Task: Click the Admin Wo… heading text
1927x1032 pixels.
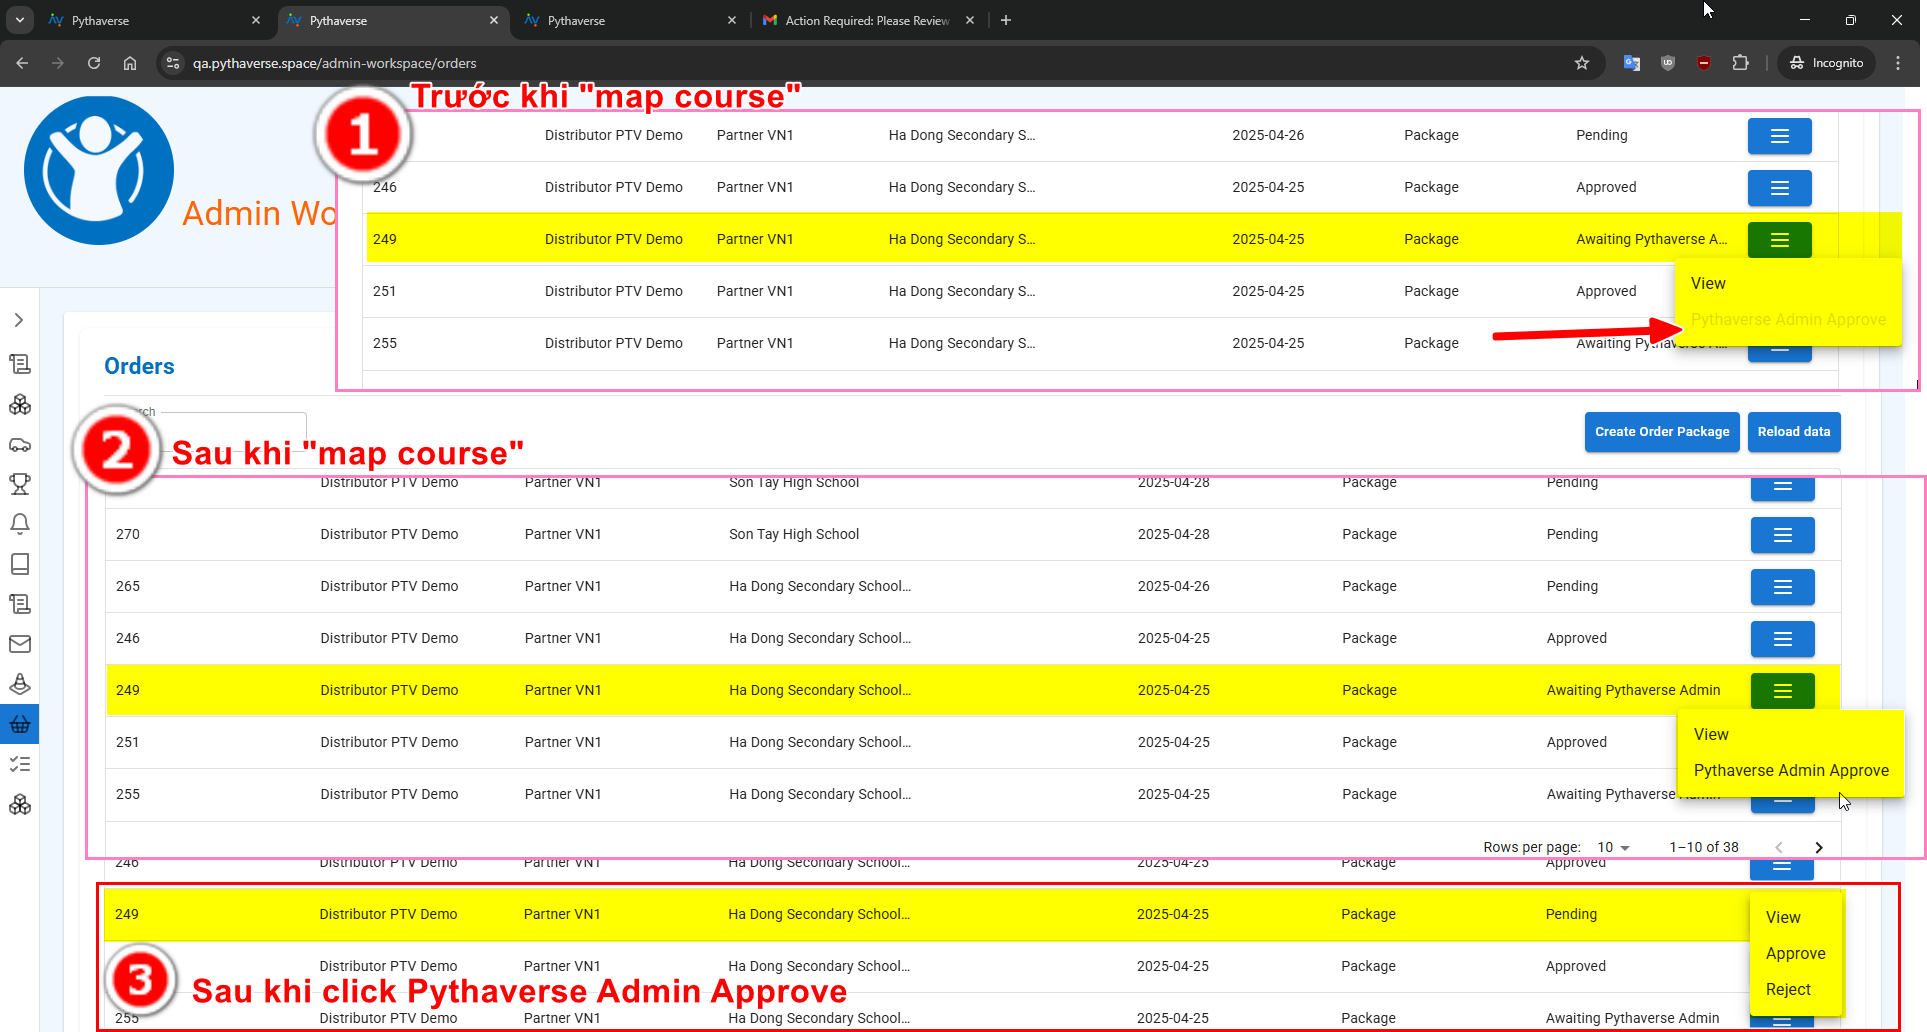Action: [x=259, y=214]
